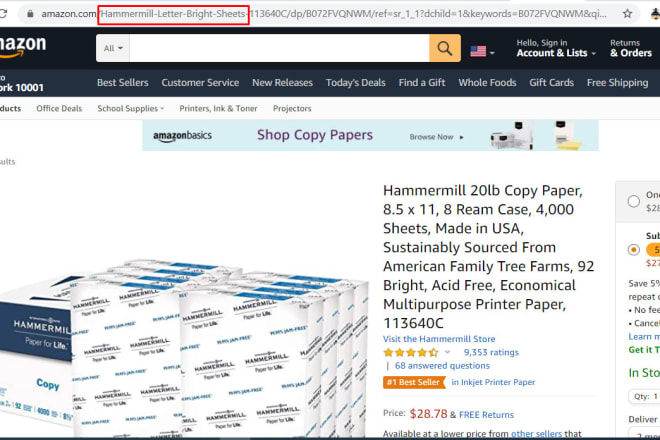Viewport: 660px width, 440px height.
Task: Click the Amazon logo
Action: tap(22, 46)
